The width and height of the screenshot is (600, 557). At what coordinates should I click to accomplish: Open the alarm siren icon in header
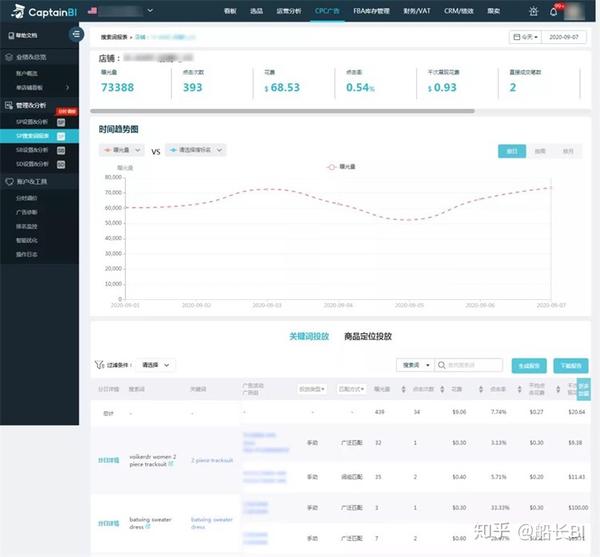[533, 11]
